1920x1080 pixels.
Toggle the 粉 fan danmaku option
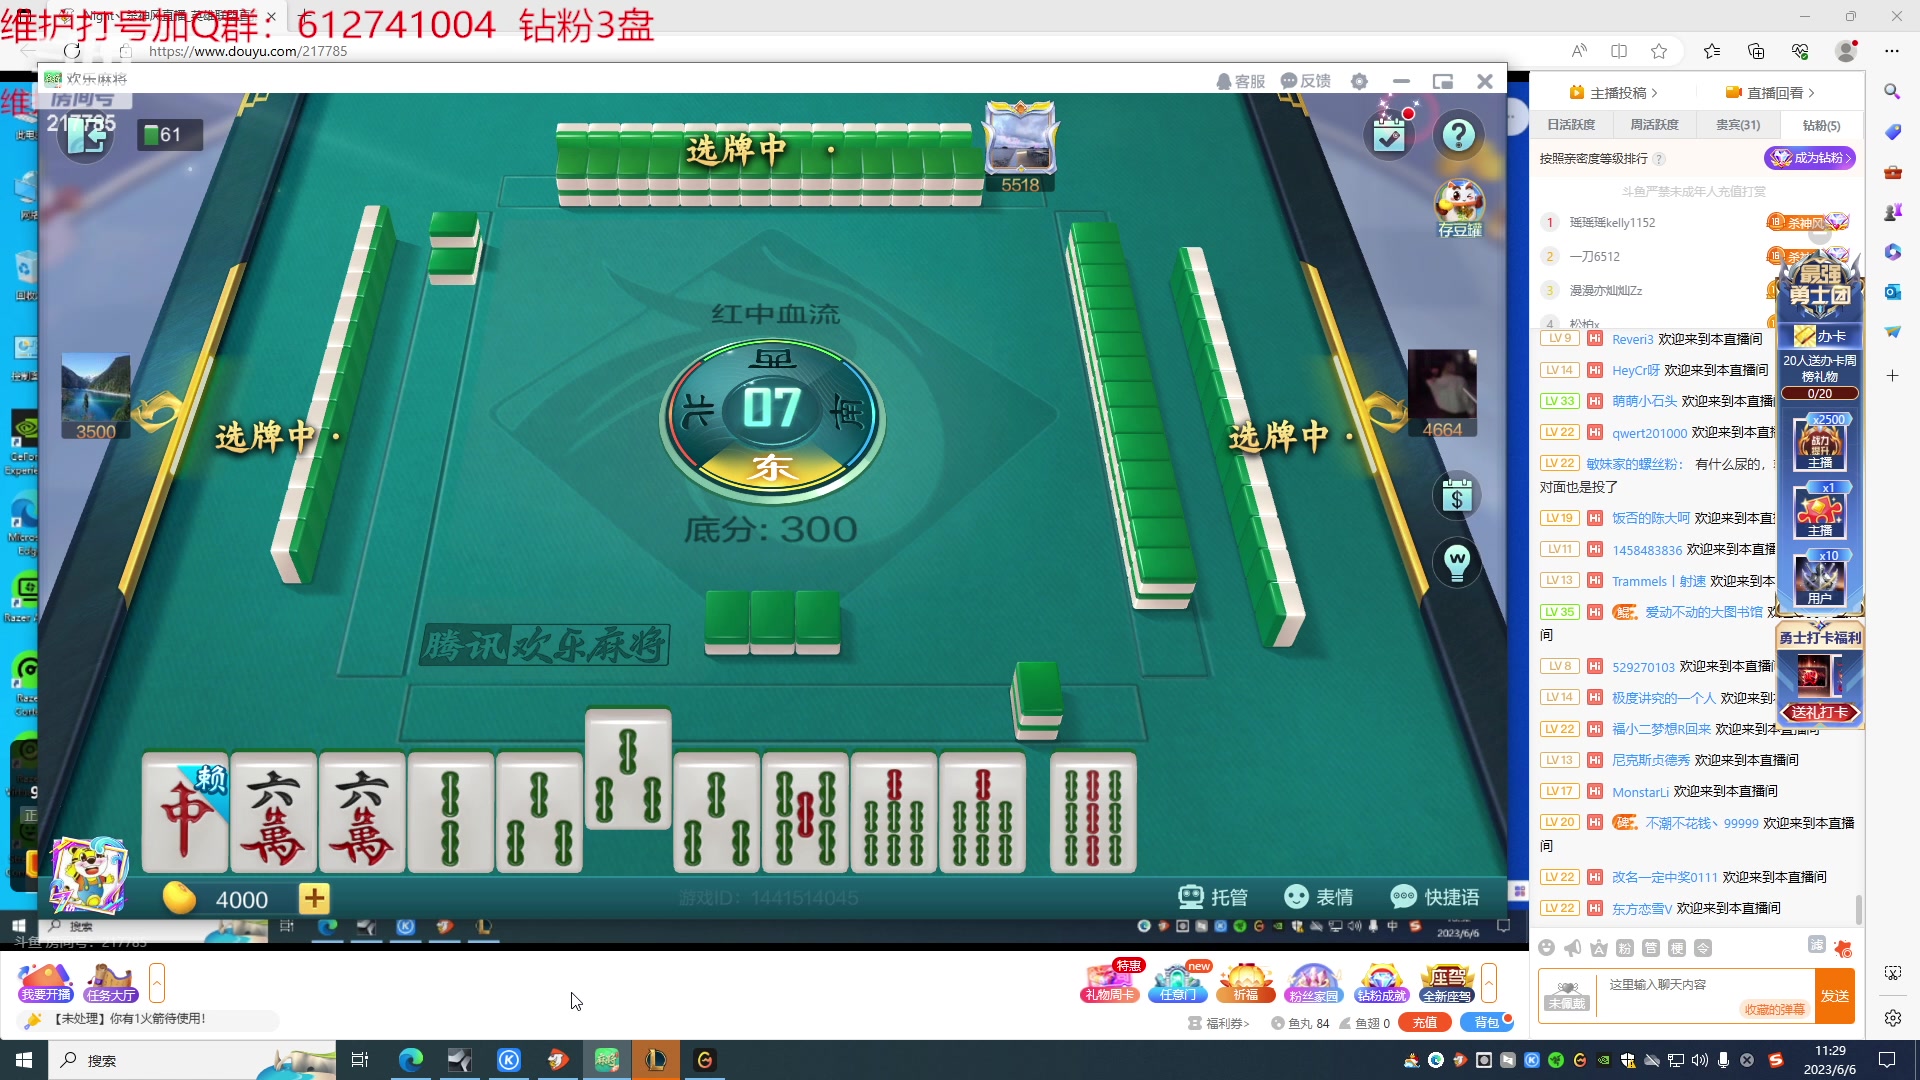pyautogui.click(x=1625, y=948)
